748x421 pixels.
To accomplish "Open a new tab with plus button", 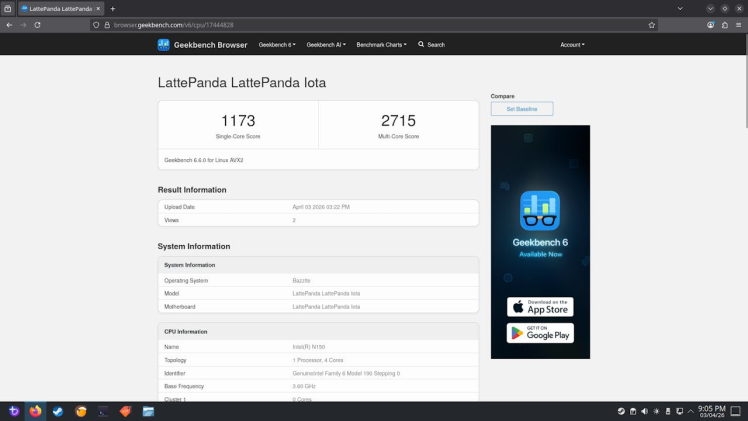I will [x=113, y=9].
